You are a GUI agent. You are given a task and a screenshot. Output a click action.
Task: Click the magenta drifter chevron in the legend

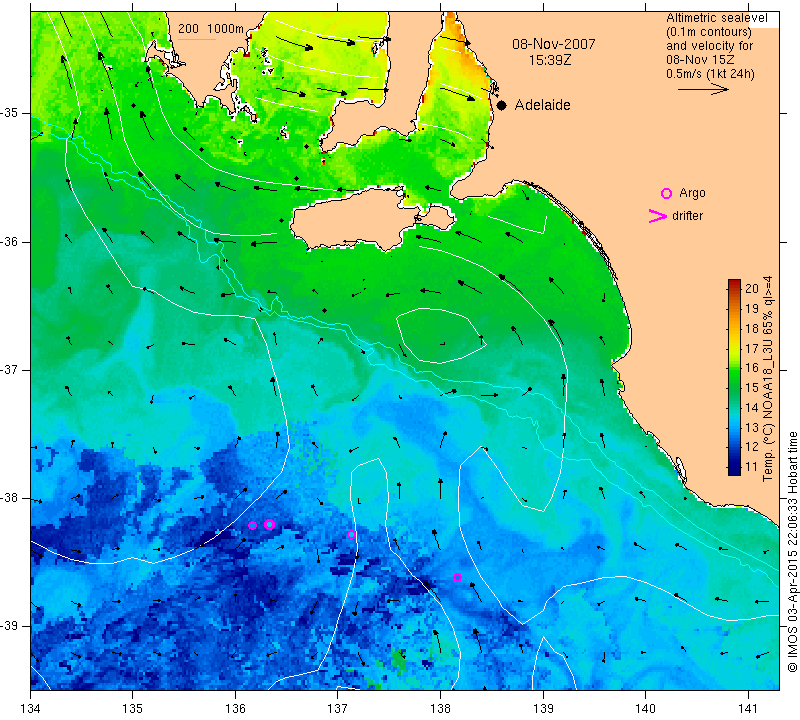tap(658, 216)
